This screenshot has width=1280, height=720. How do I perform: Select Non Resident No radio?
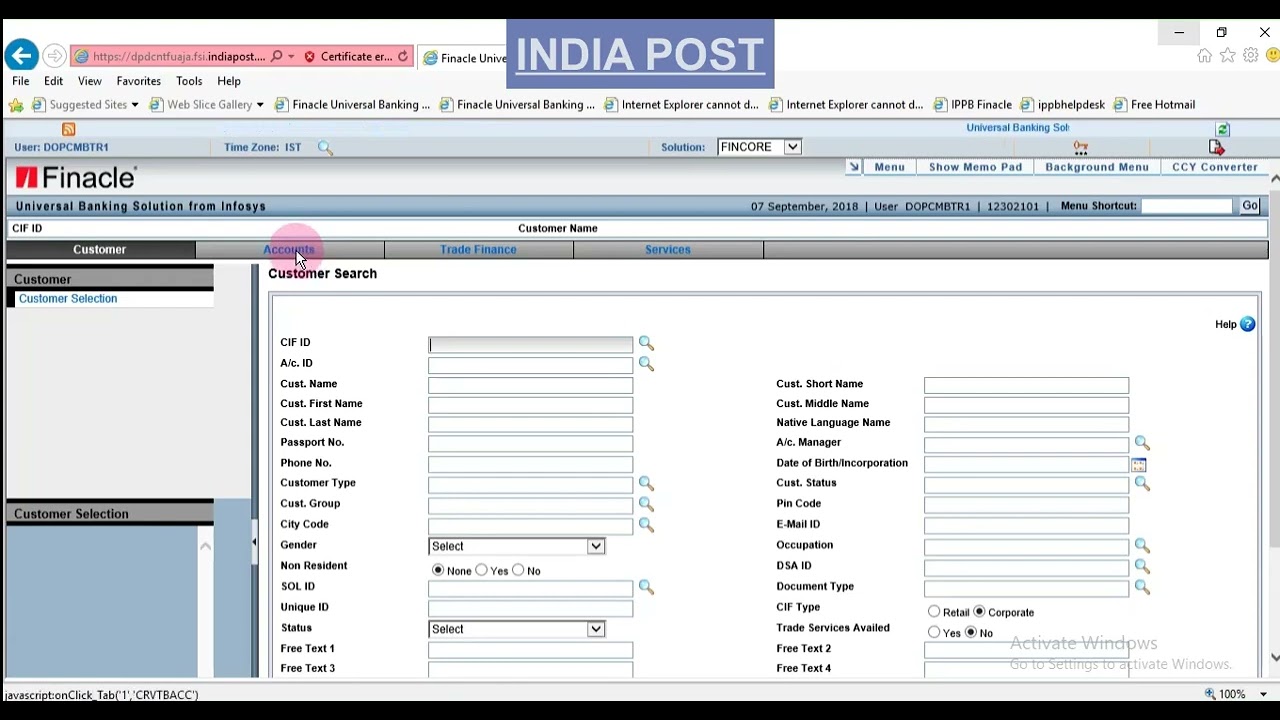click(518, 570)
